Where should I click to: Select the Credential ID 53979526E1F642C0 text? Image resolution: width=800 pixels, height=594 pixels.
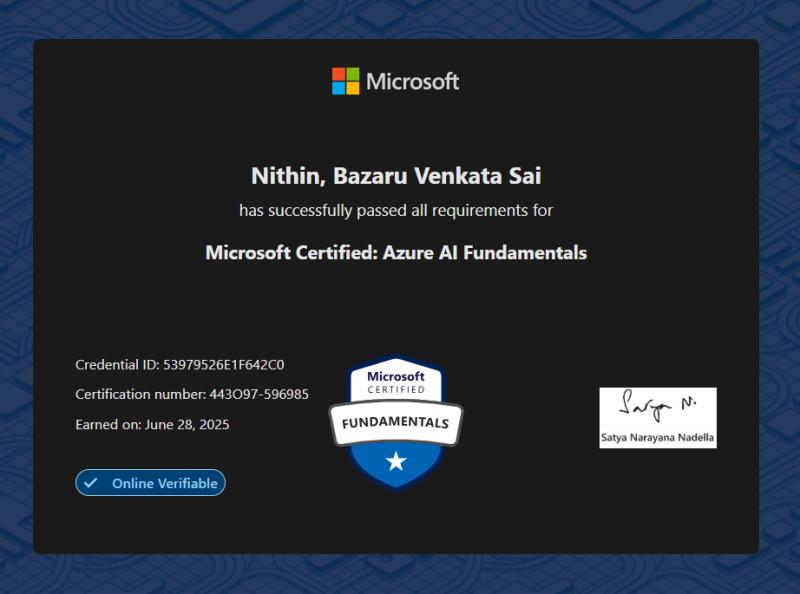click(x=180, y=365)
